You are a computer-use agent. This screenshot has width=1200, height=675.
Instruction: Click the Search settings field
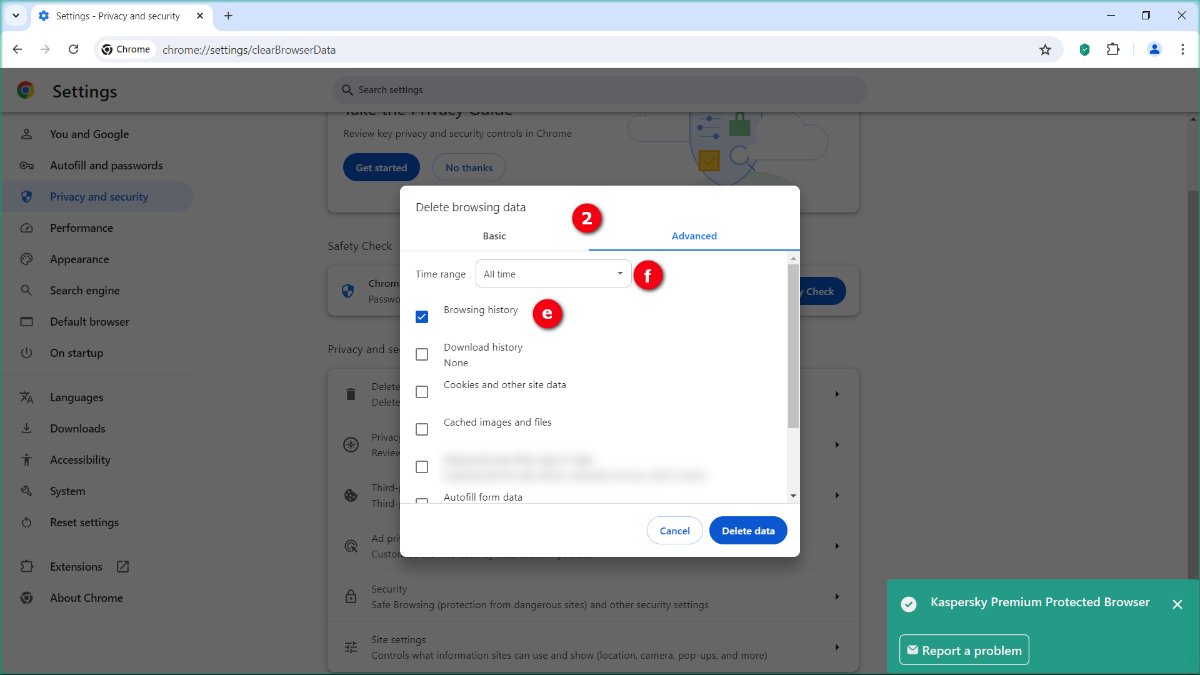pos(600,90)
